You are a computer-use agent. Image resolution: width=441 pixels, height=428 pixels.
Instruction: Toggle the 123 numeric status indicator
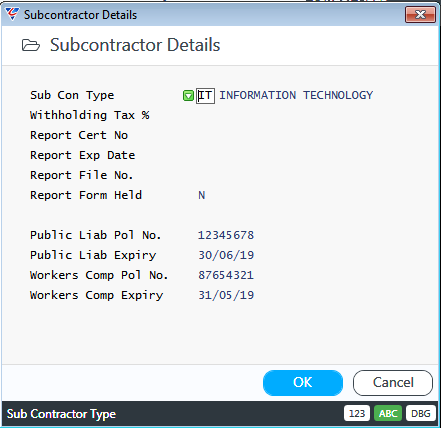(x=357, y=414)
